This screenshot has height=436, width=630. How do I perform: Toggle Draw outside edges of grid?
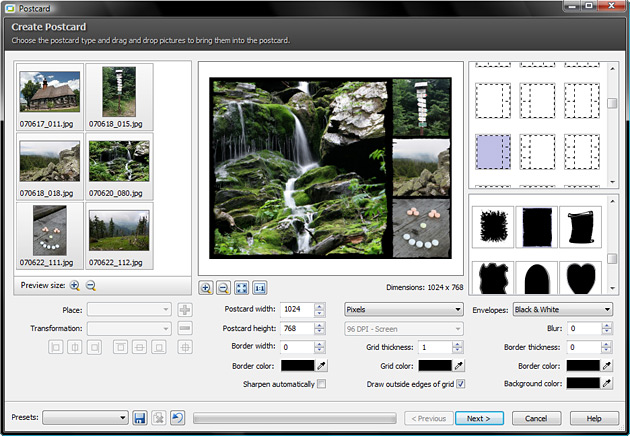460,384
